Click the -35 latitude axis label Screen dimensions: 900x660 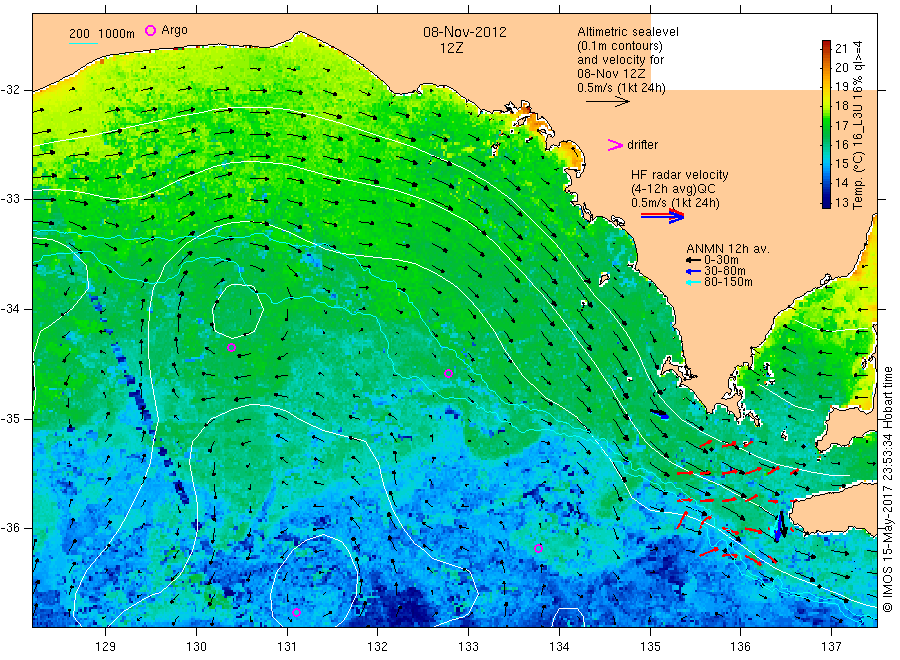tap(10, 418)
